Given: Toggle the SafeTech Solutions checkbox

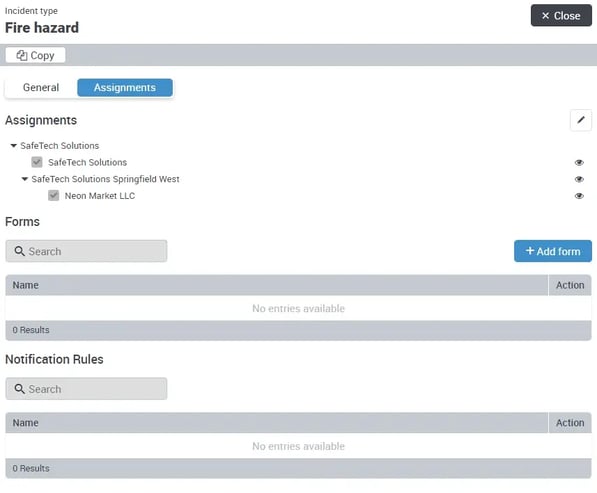Looking at the screenshot, I should [37, 162].
